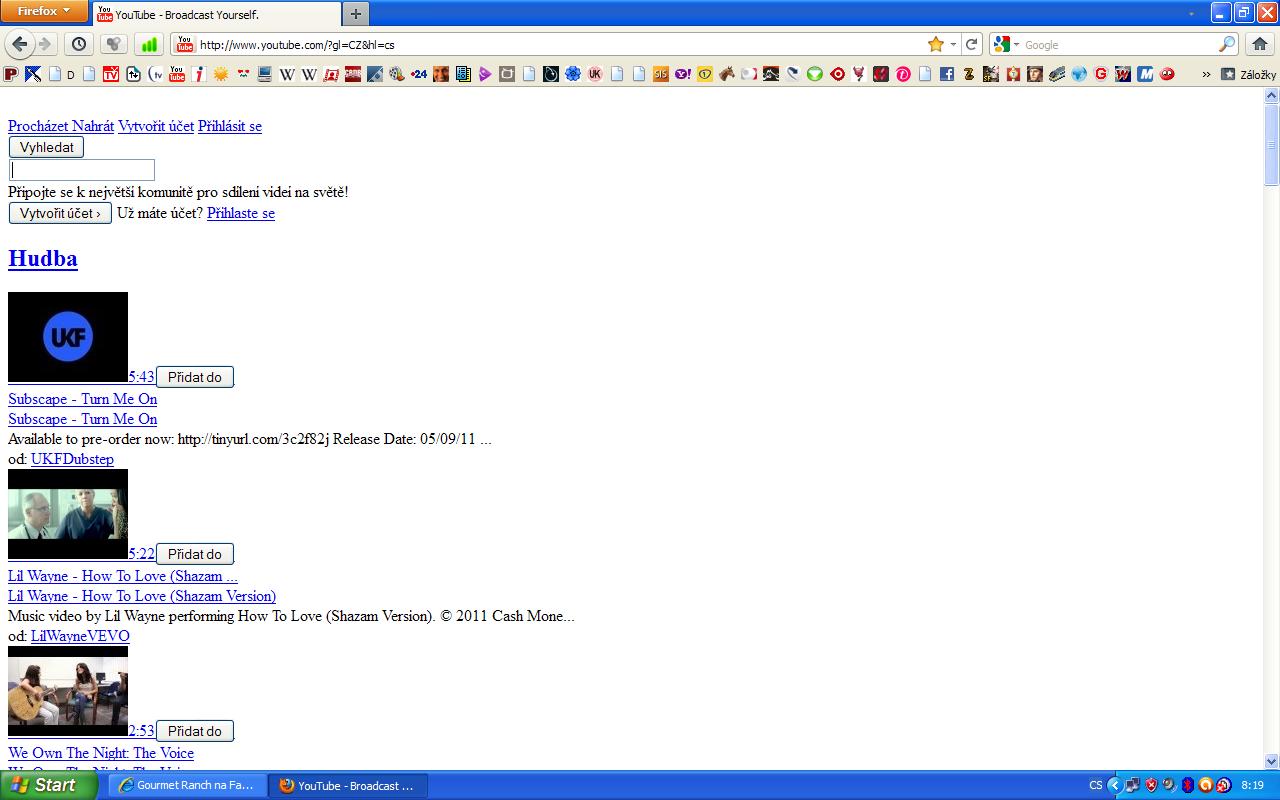Open the search engine selector dropdown

(1005, 44)
